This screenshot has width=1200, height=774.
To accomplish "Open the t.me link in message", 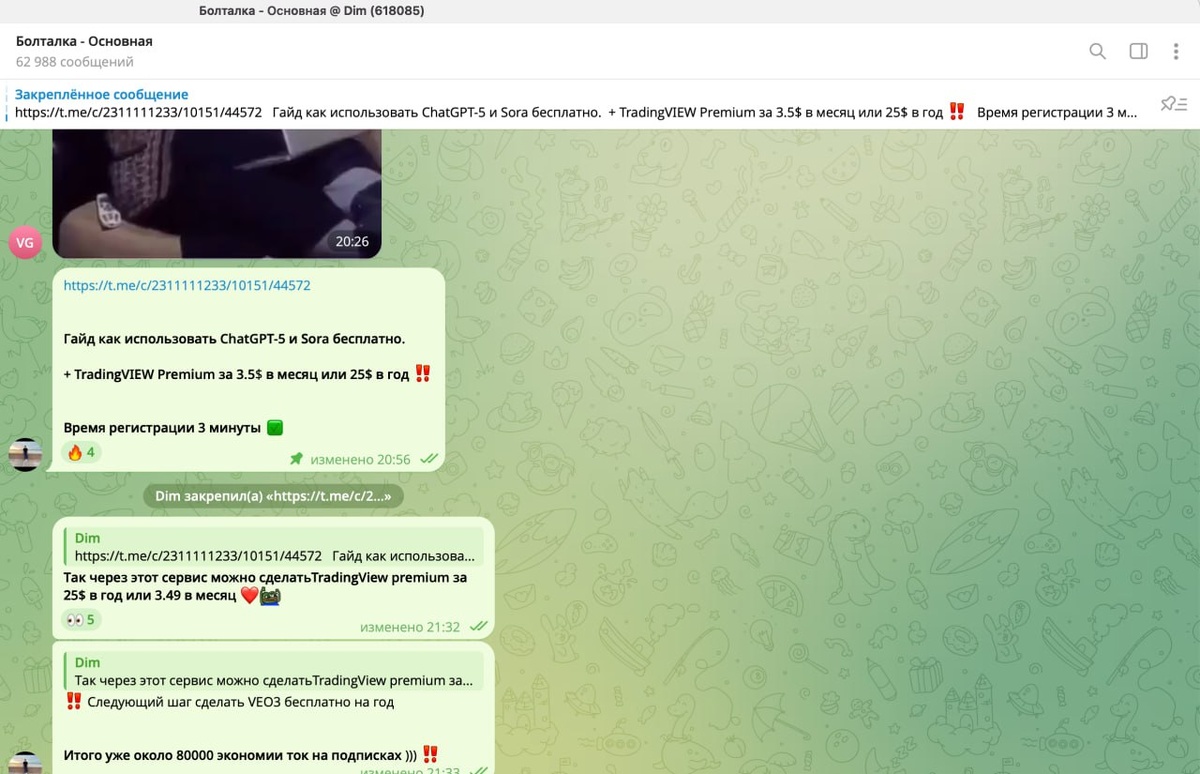I will 187,285.
